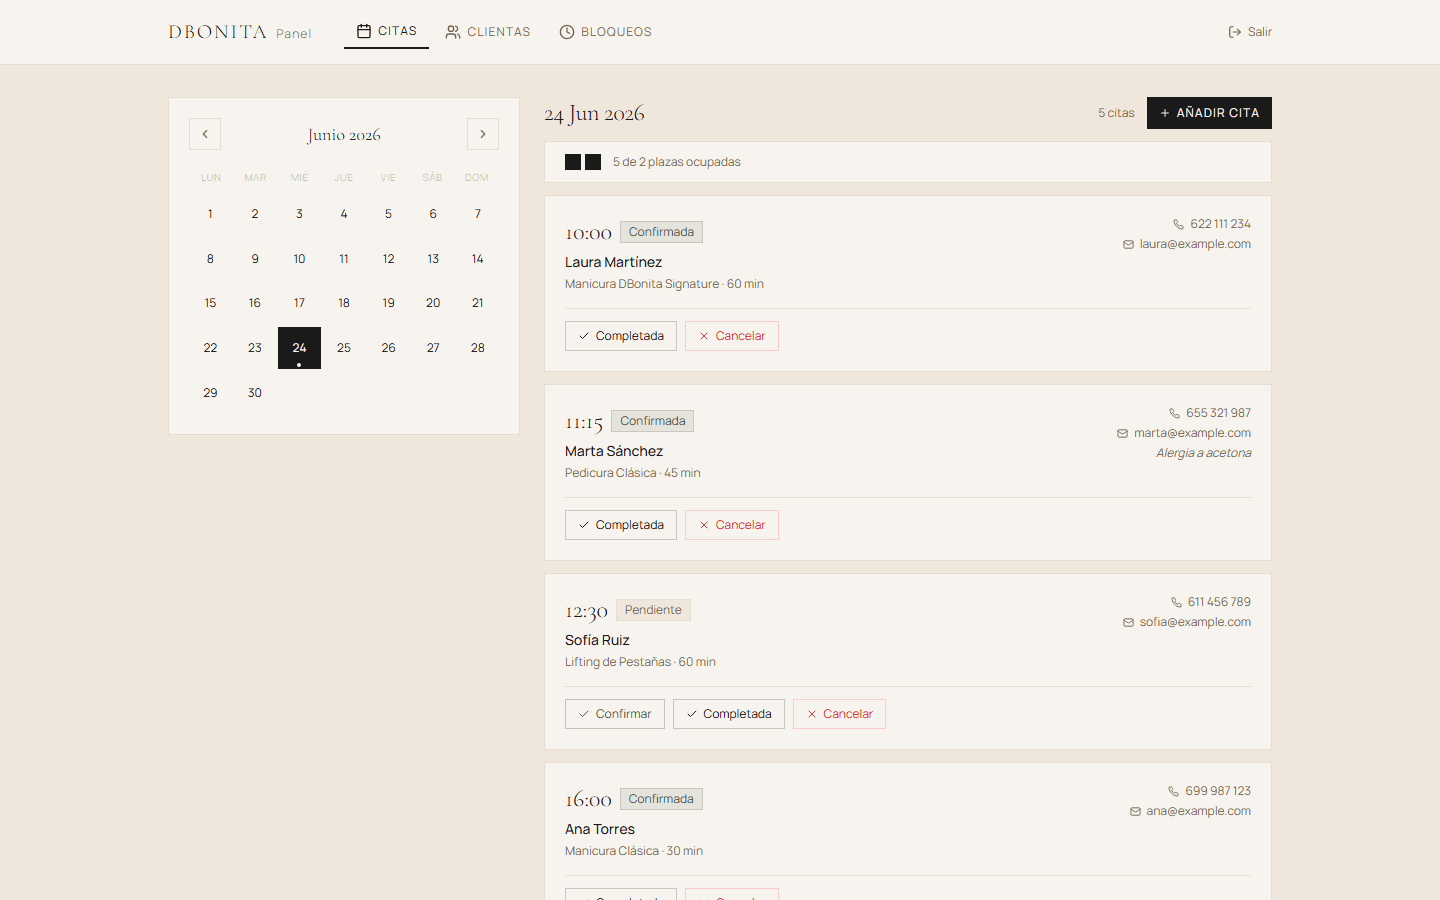Select June 30 in calendar

(x=255, y=393)
